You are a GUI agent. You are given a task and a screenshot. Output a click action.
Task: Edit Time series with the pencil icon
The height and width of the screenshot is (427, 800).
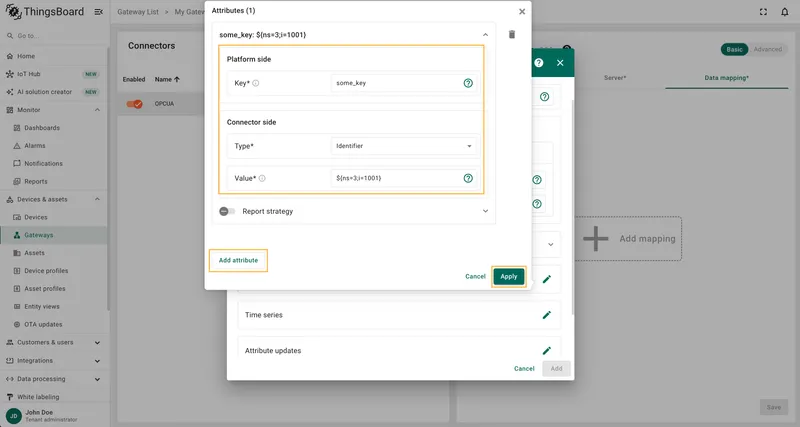547,315
